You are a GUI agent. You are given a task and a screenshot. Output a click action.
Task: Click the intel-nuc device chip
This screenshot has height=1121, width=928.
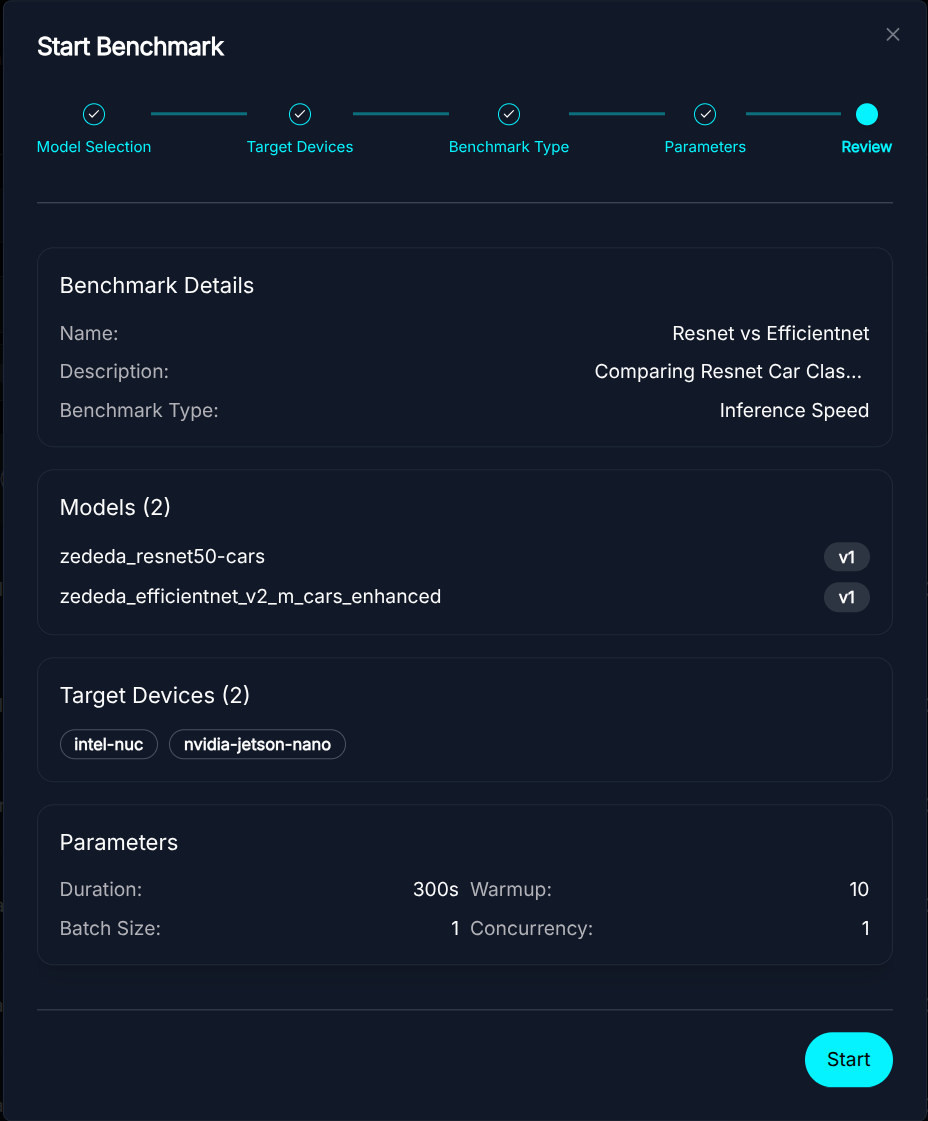[x=109, y=744]
